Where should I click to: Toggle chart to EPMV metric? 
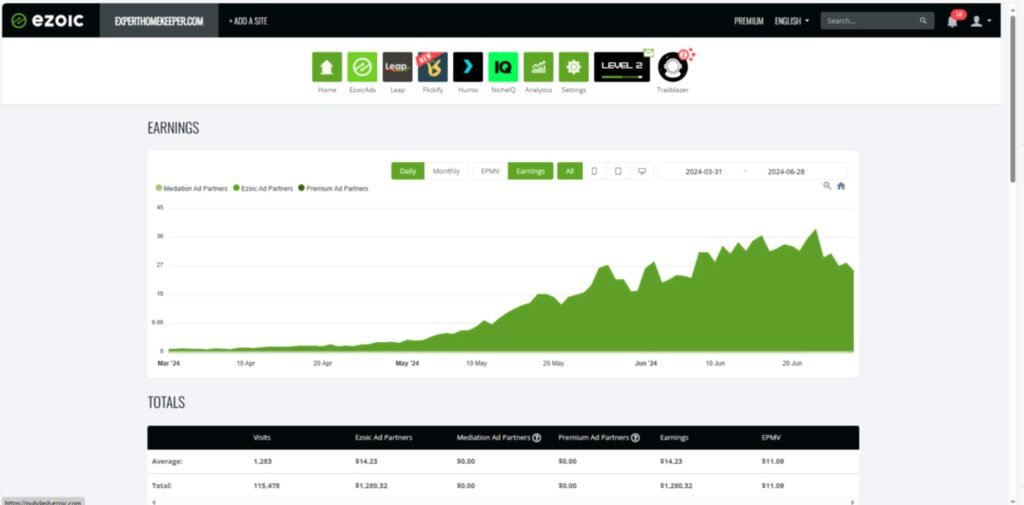coord(490,171)
